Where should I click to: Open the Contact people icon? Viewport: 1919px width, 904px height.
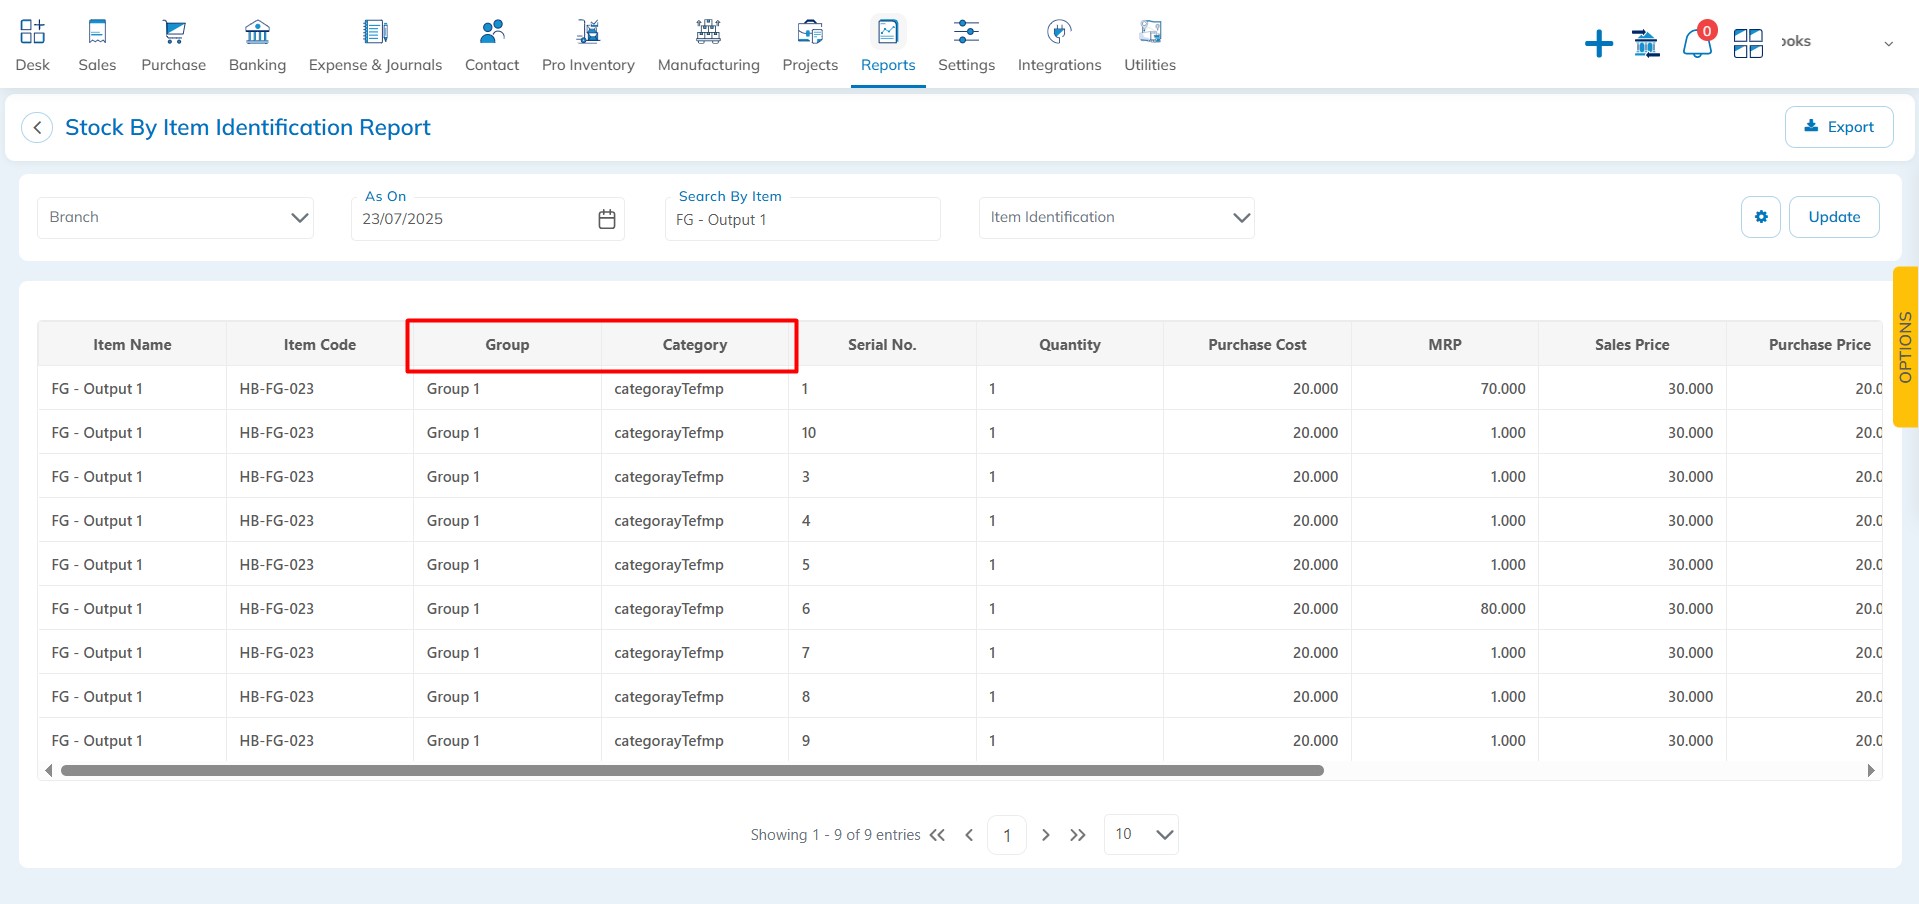coord(492,32)
